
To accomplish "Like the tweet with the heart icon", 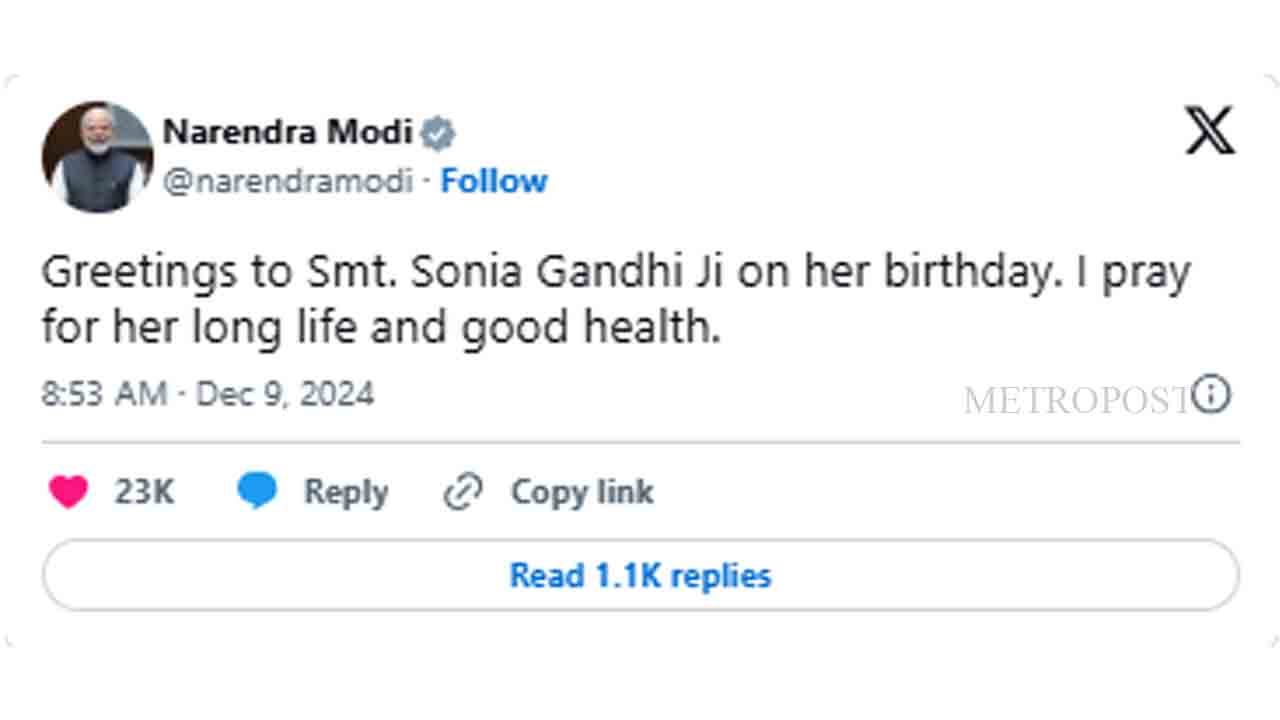I will 68,492.
